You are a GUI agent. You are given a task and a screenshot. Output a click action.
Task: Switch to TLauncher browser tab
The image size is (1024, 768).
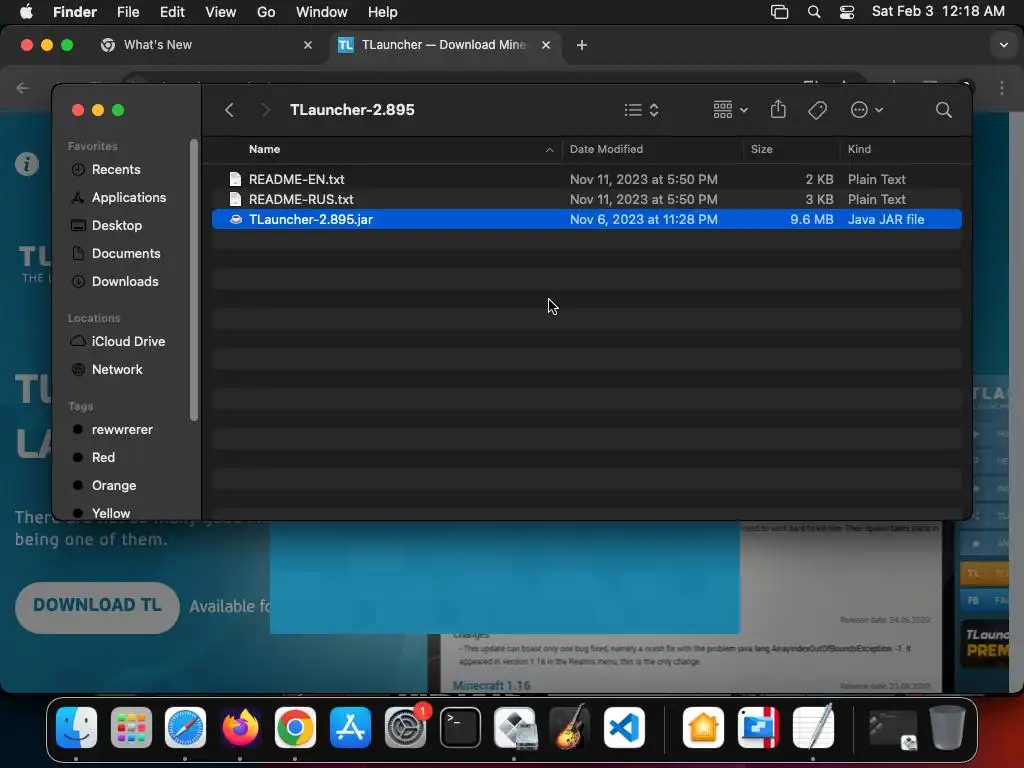444,45
